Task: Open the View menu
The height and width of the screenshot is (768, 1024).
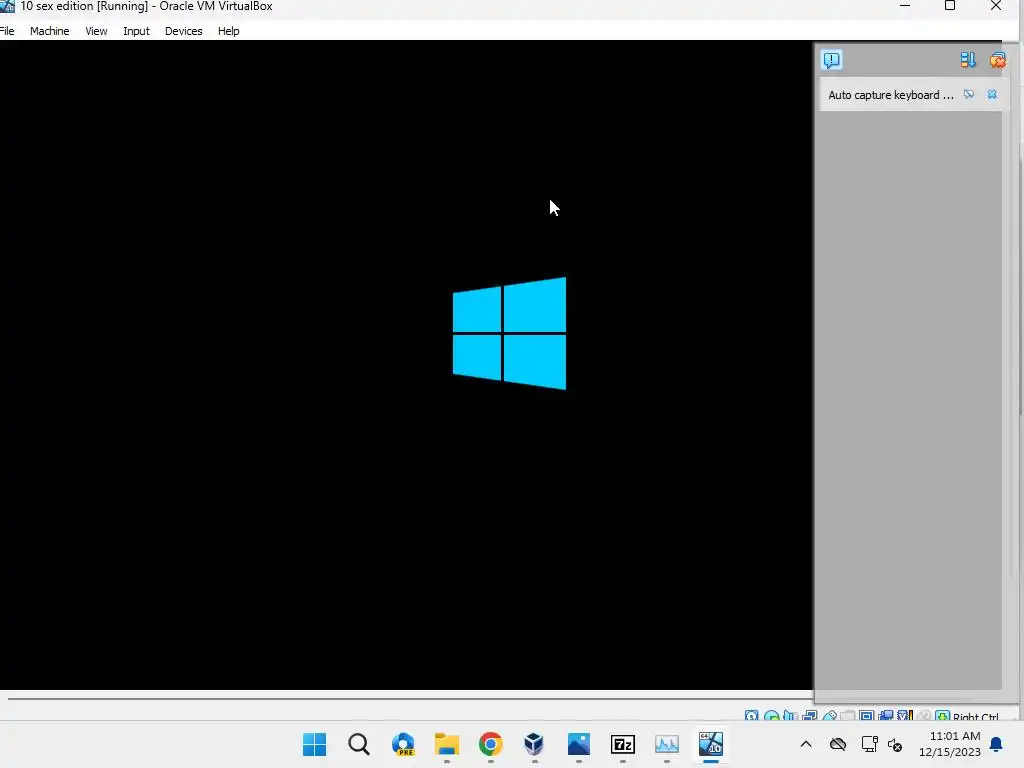Action: coord(96,31)
